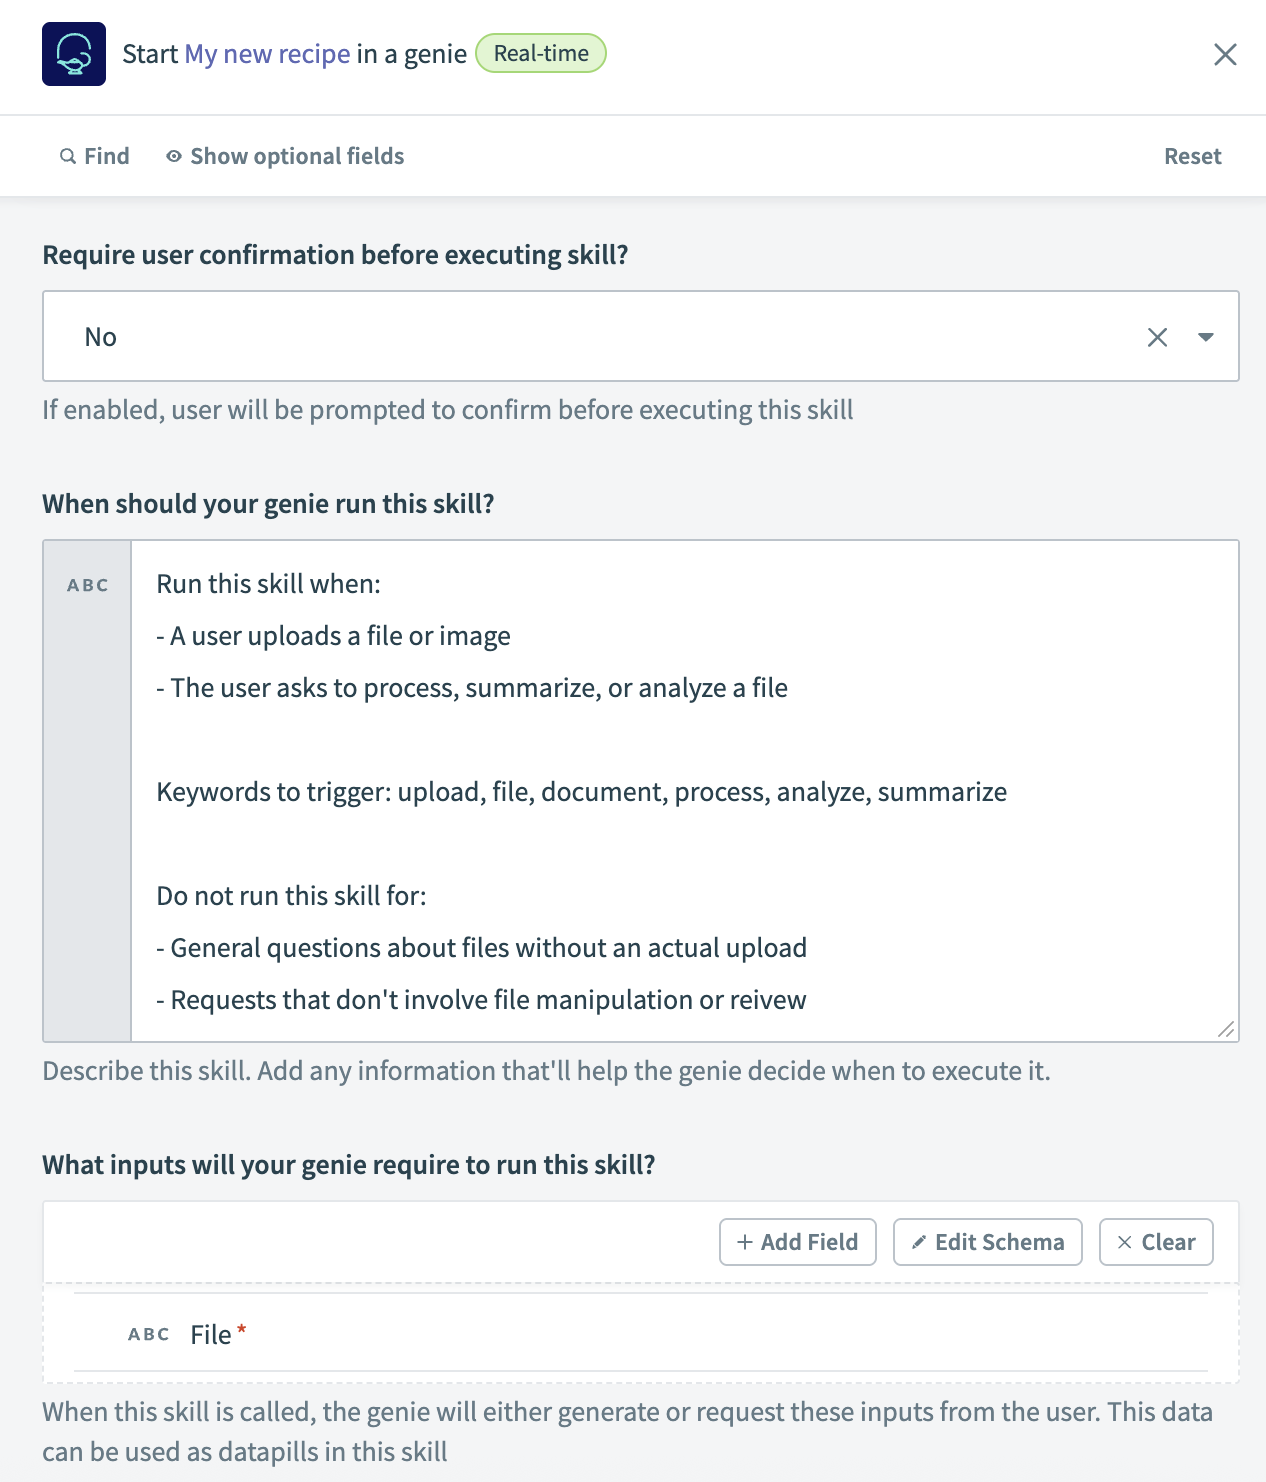Click the eye icon beside Show optional fields

pyautogui.click(x=173, y=156)
